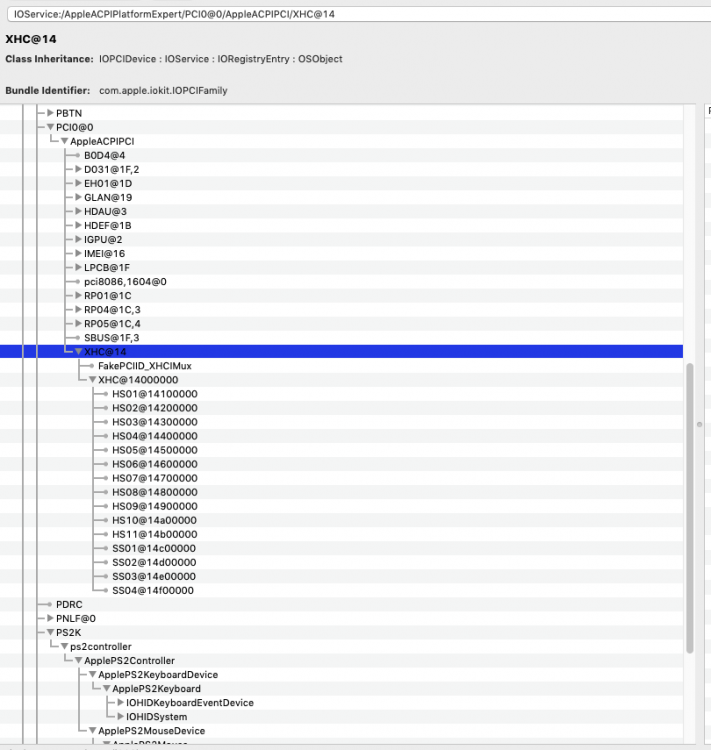Collapse the ApplePS2Controller node

[78, 661]
